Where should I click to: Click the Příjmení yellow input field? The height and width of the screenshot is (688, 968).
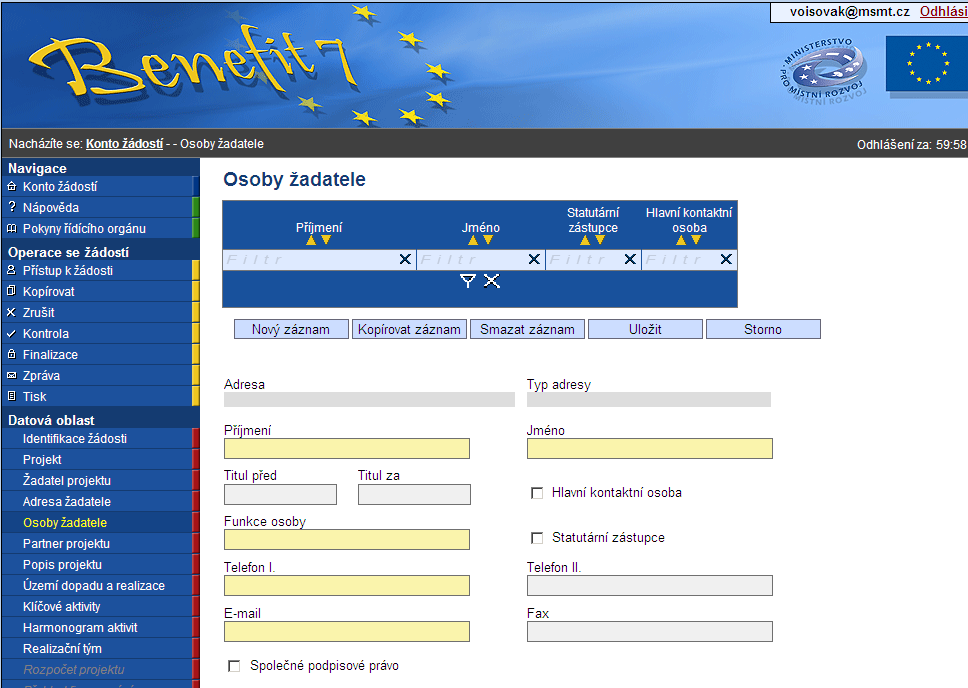[x=347, y=448]
